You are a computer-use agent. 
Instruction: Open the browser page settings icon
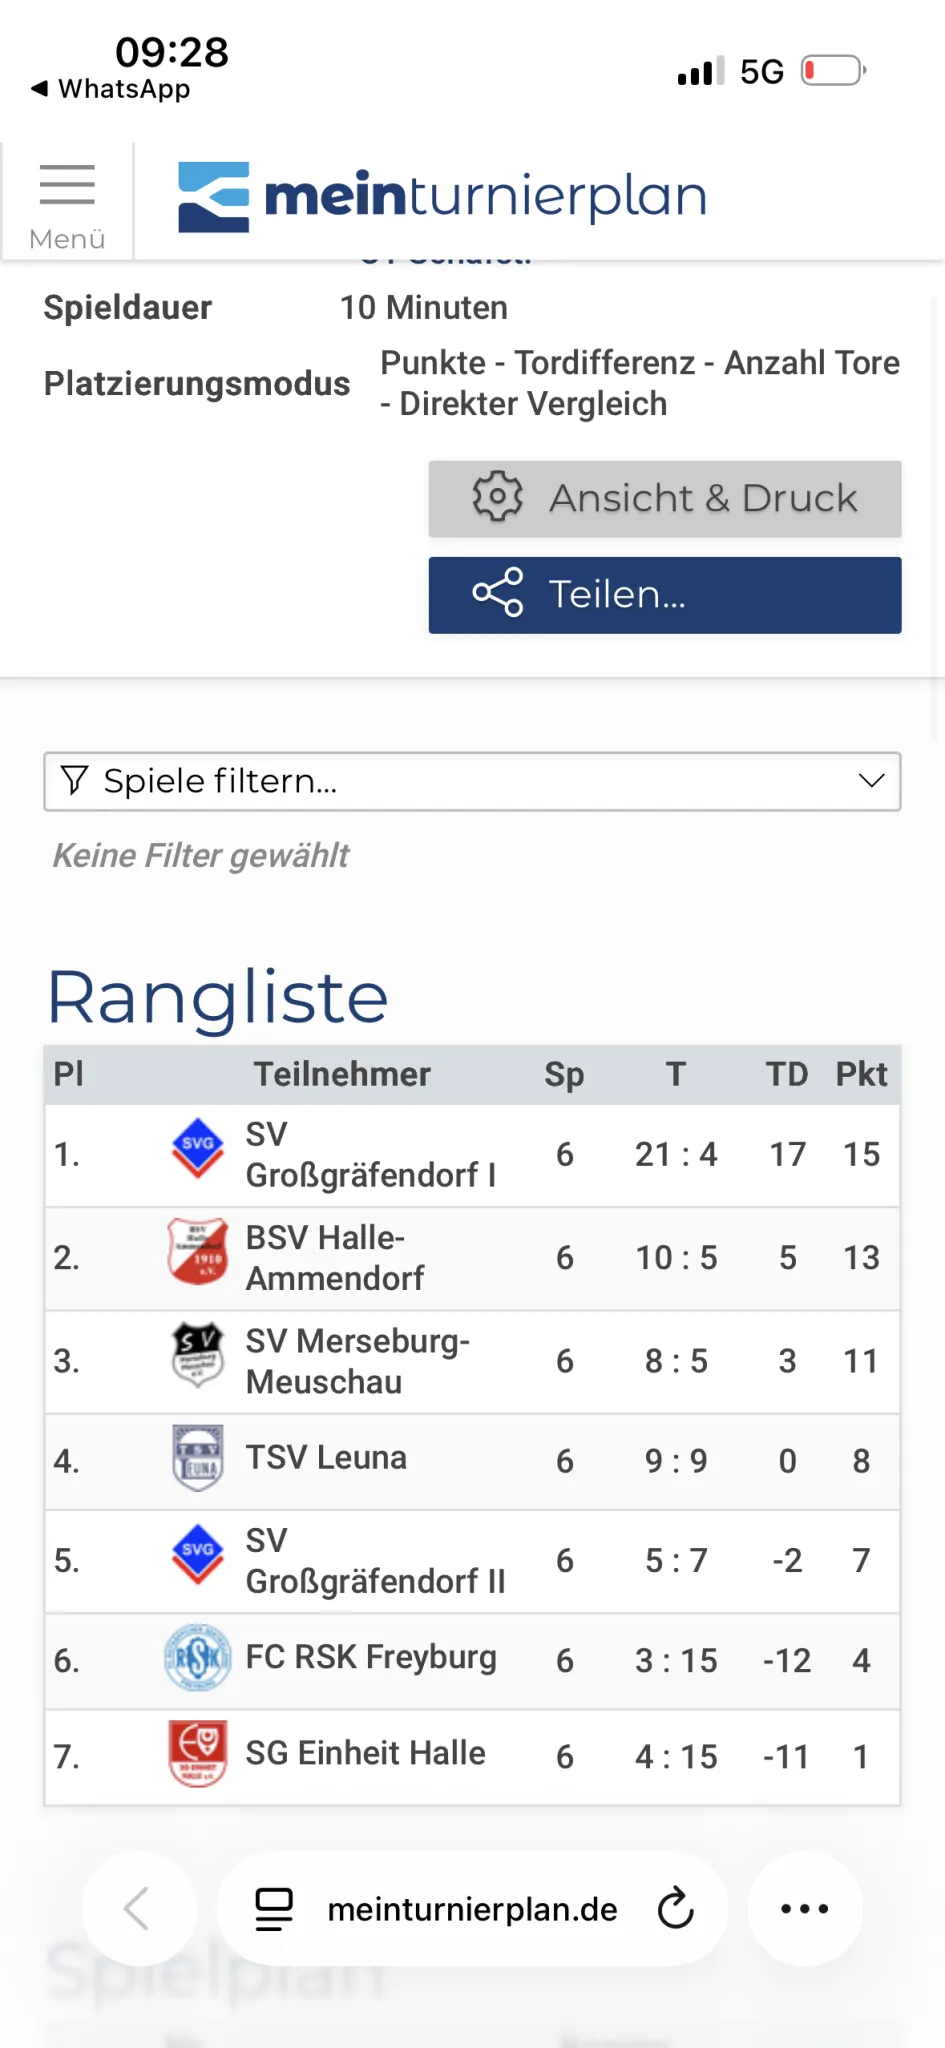click(x=274, y=1908)
